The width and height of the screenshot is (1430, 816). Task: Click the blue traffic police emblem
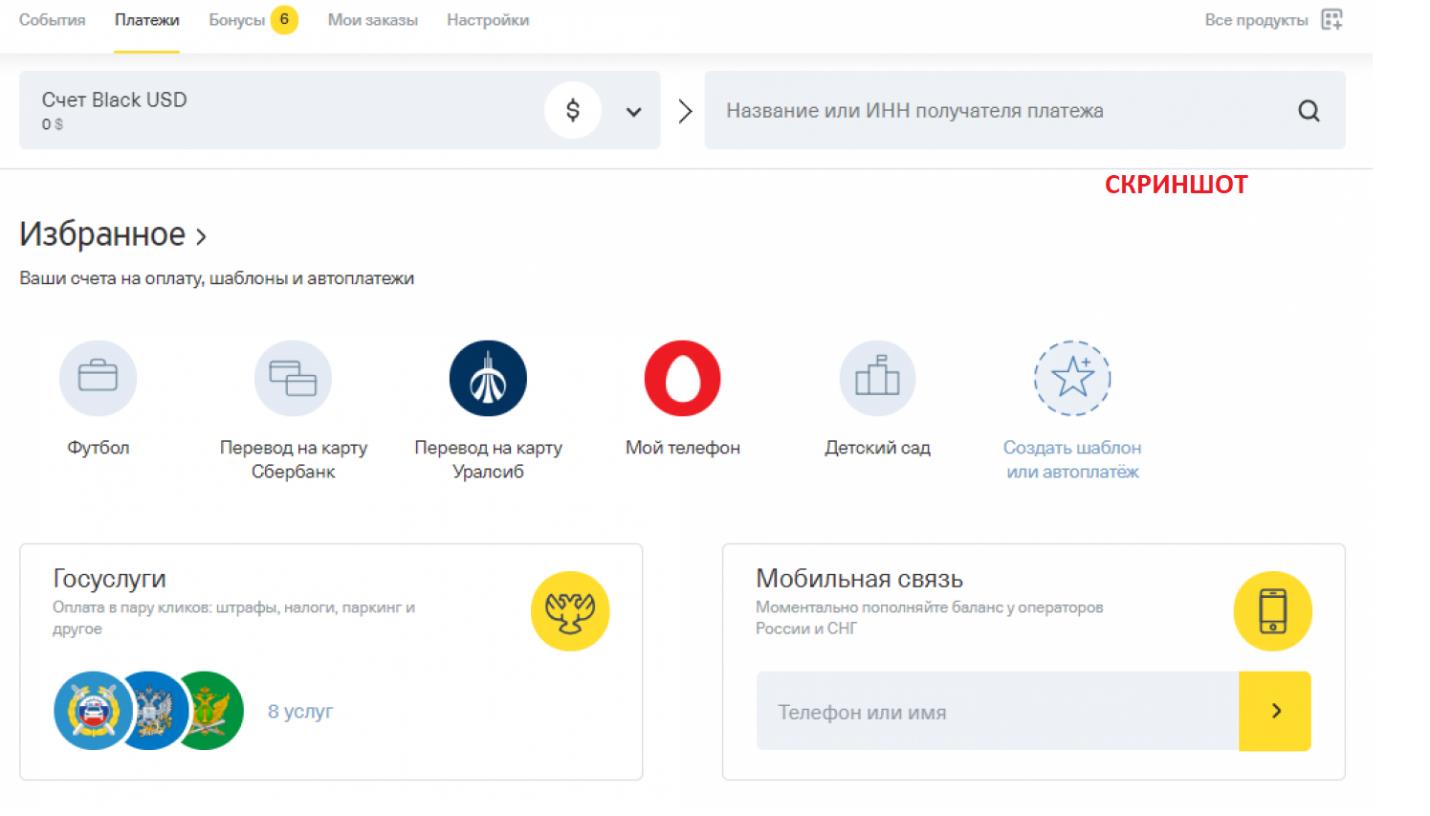coord(91,710)
